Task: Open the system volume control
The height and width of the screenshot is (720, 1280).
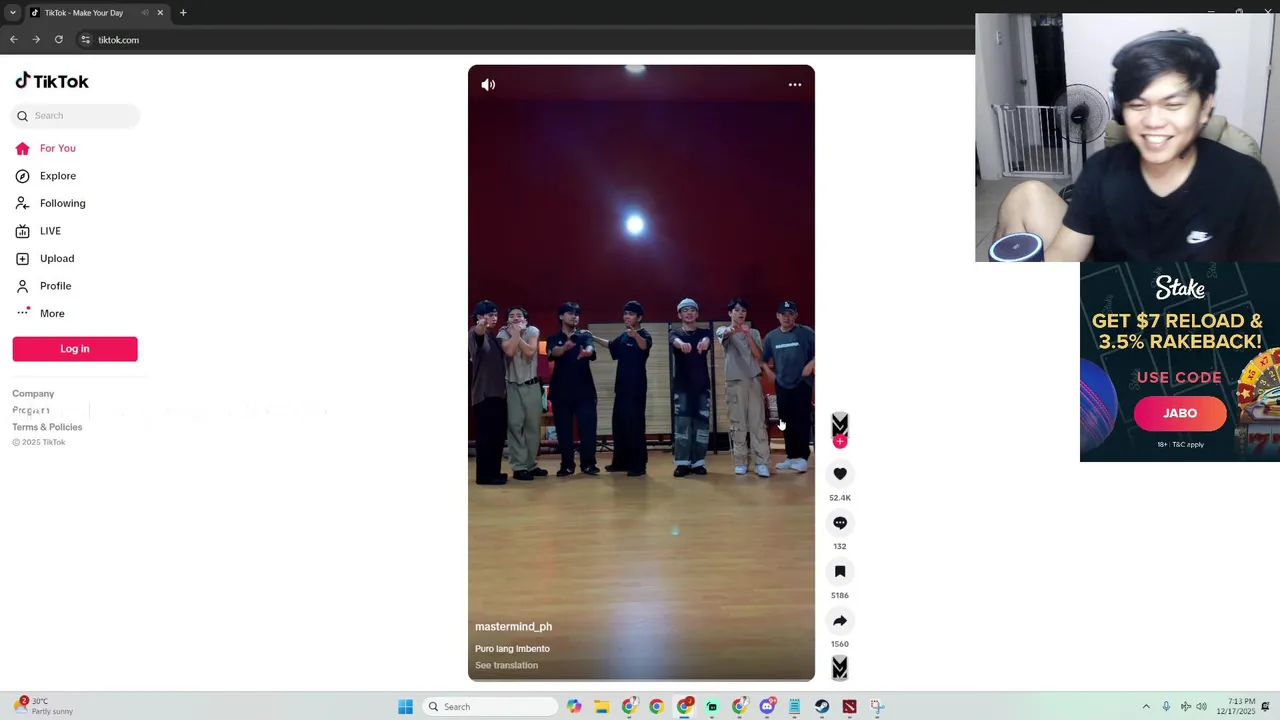Action: (1201, 707)
